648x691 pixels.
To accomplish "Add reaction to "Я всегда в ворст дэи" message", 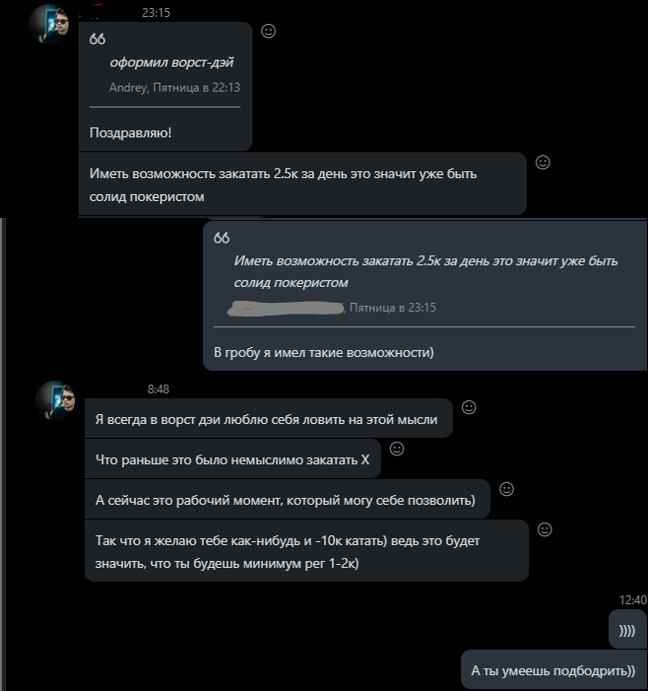I will coord(469,407).
